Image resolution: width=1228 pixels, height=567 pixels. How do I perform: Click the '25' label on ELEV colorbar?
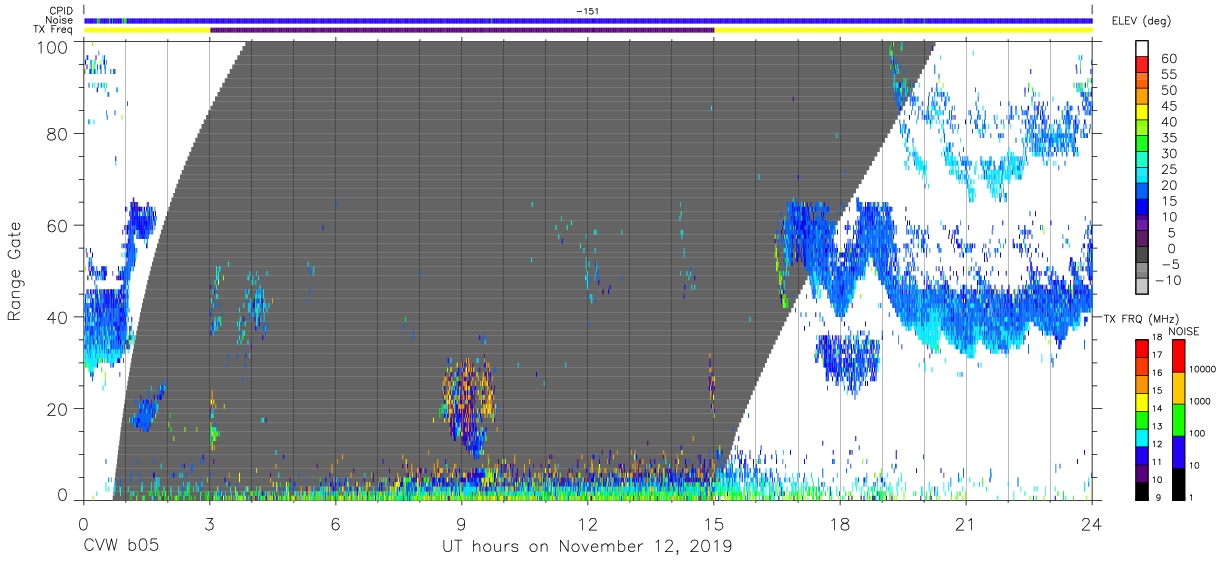[x=1168, y=170]
